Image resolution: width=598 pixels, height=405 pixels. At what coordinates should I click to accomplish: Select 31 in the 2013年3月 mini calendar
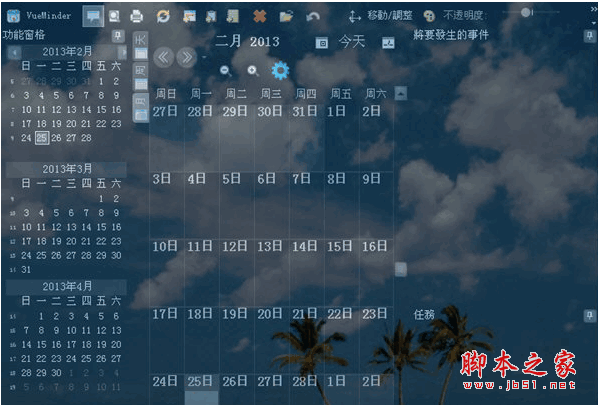tap(26, 270)
